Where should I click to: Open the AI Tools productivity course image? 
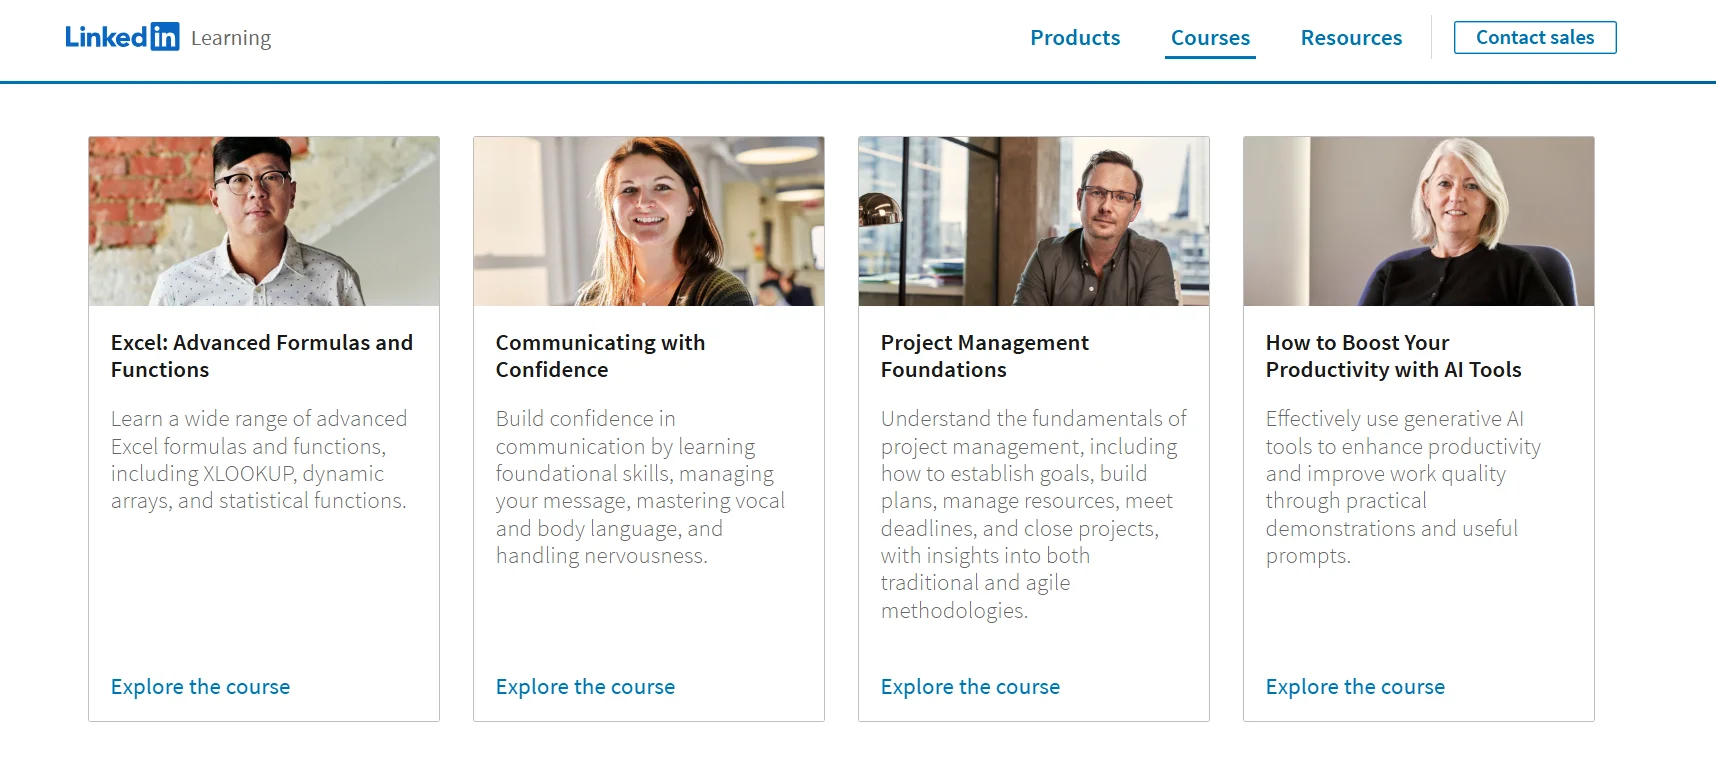tap(1419, 221)
